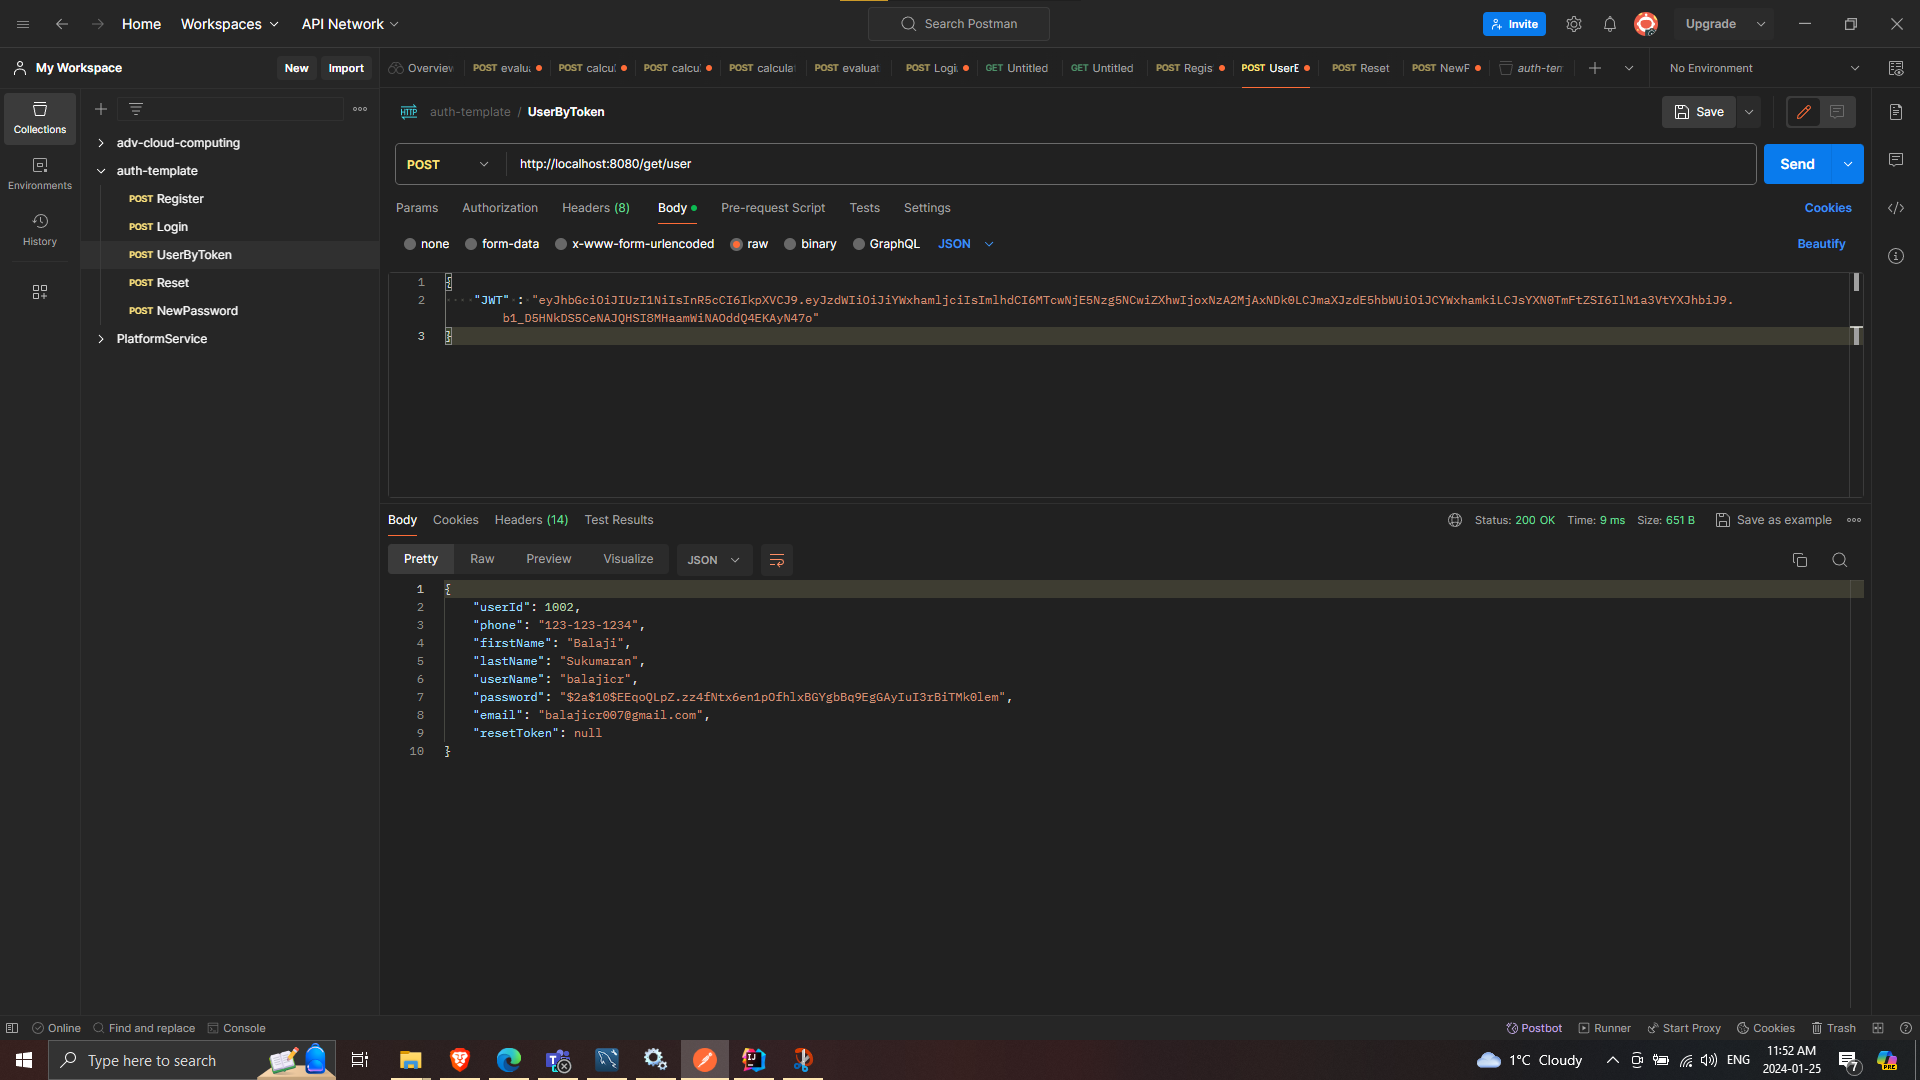This screenshot has height=1080, width=1920.
Task: Open the Postman settings gear
Action: point(1573,24)
